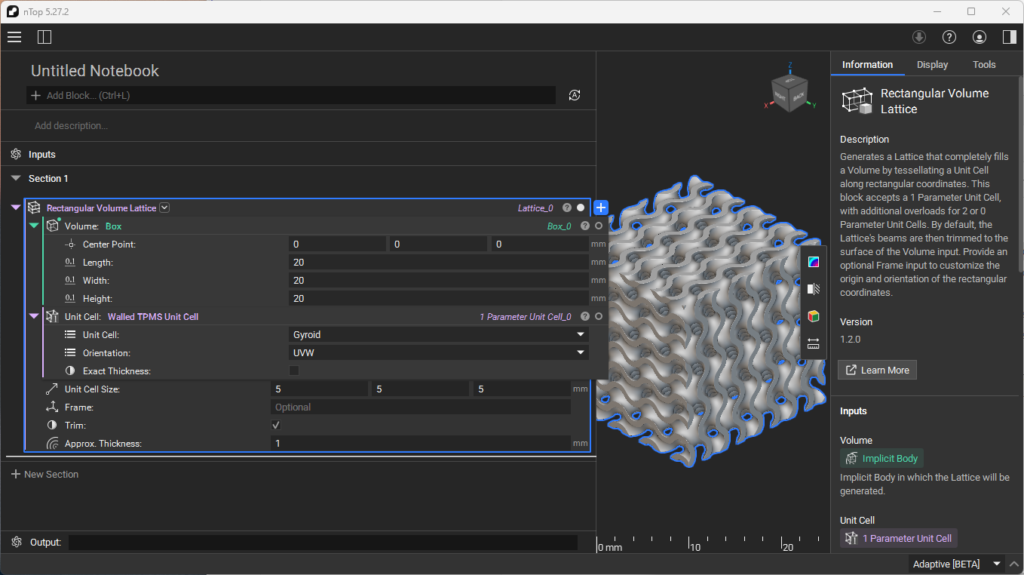Collapse the Rectangular Volume Lattice block
The image size is (1024, 575).
tap(16, 207)
